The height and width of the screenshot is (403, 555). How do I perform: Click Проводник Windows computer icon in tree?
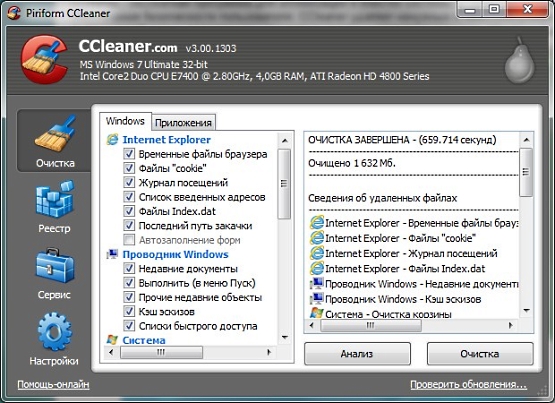pos(112,254)
